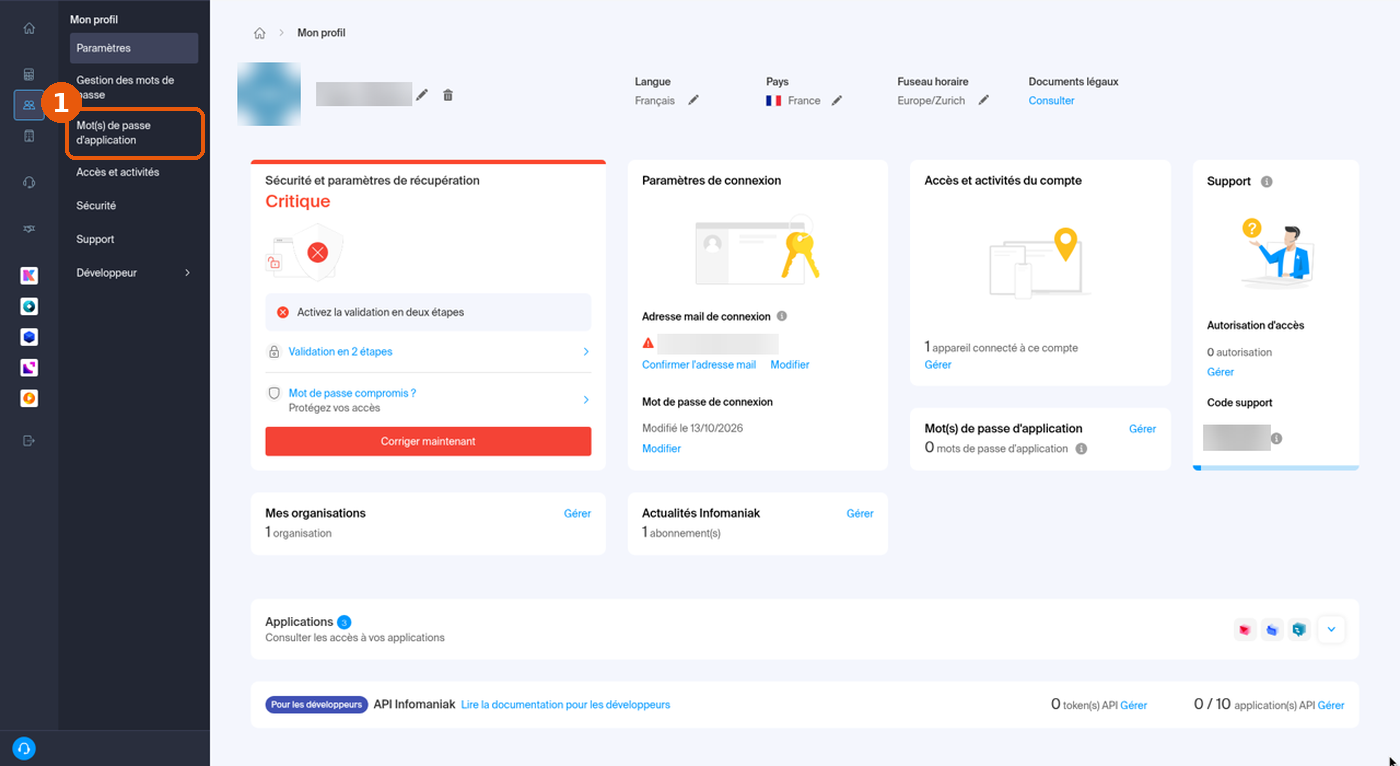Click the breadcrumb home icon
Viewport: 1400px width, 766px height.
[260, 33]
